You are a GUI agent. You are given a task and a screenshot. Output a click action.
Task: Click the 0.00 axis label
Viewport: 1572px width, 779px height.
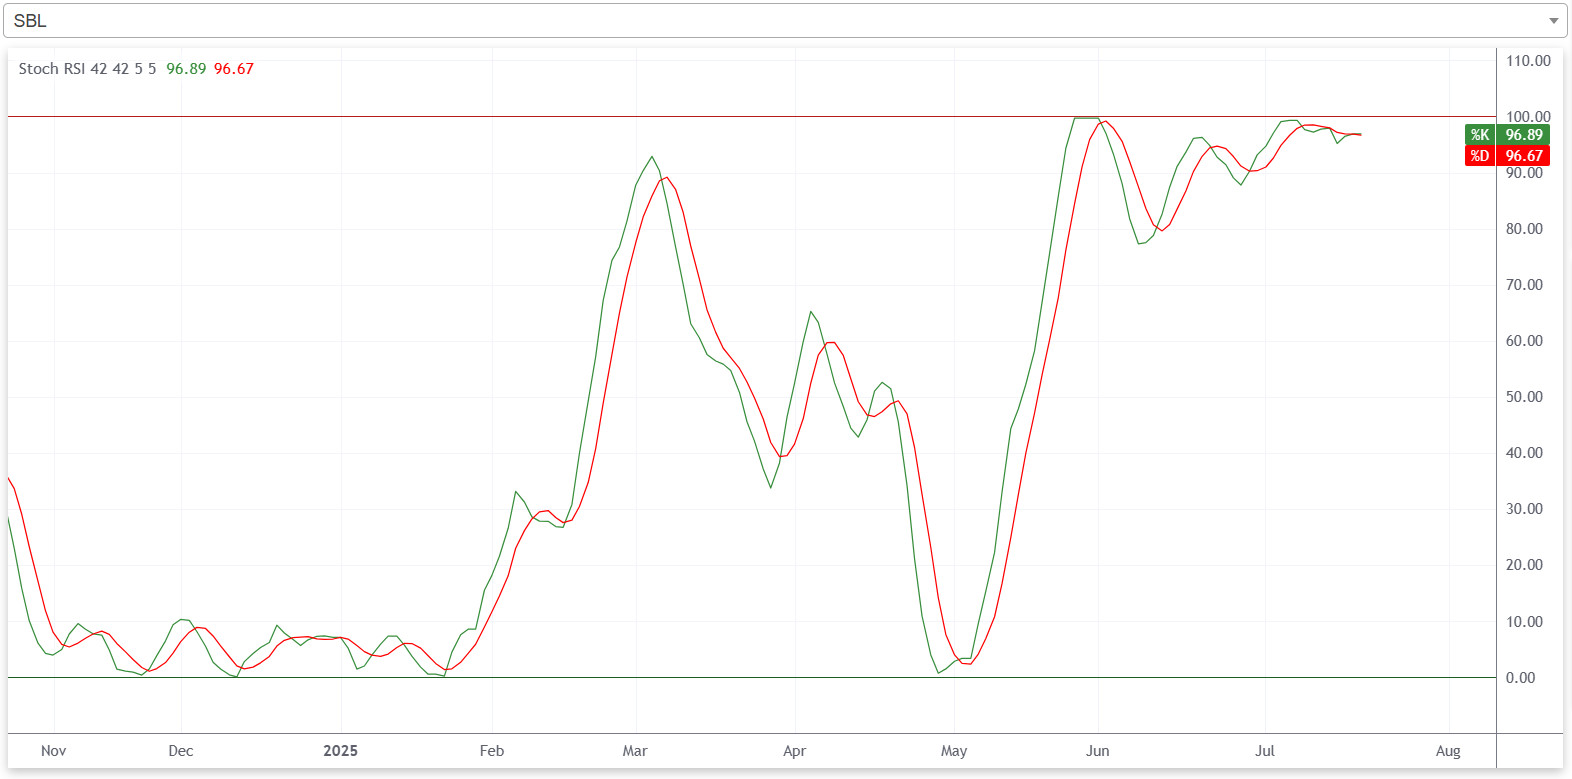[1520, 678]
